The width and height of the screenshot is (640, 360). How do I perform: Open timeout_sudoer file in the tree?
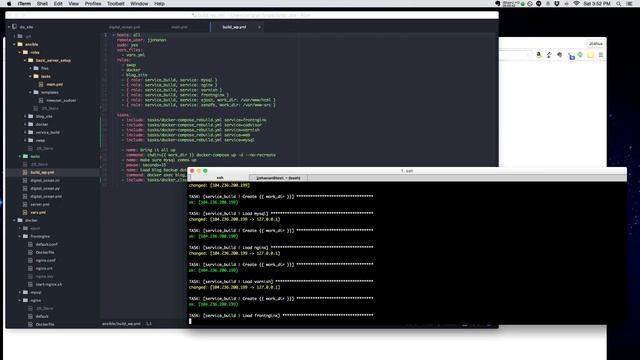click(x=61, y=100)
